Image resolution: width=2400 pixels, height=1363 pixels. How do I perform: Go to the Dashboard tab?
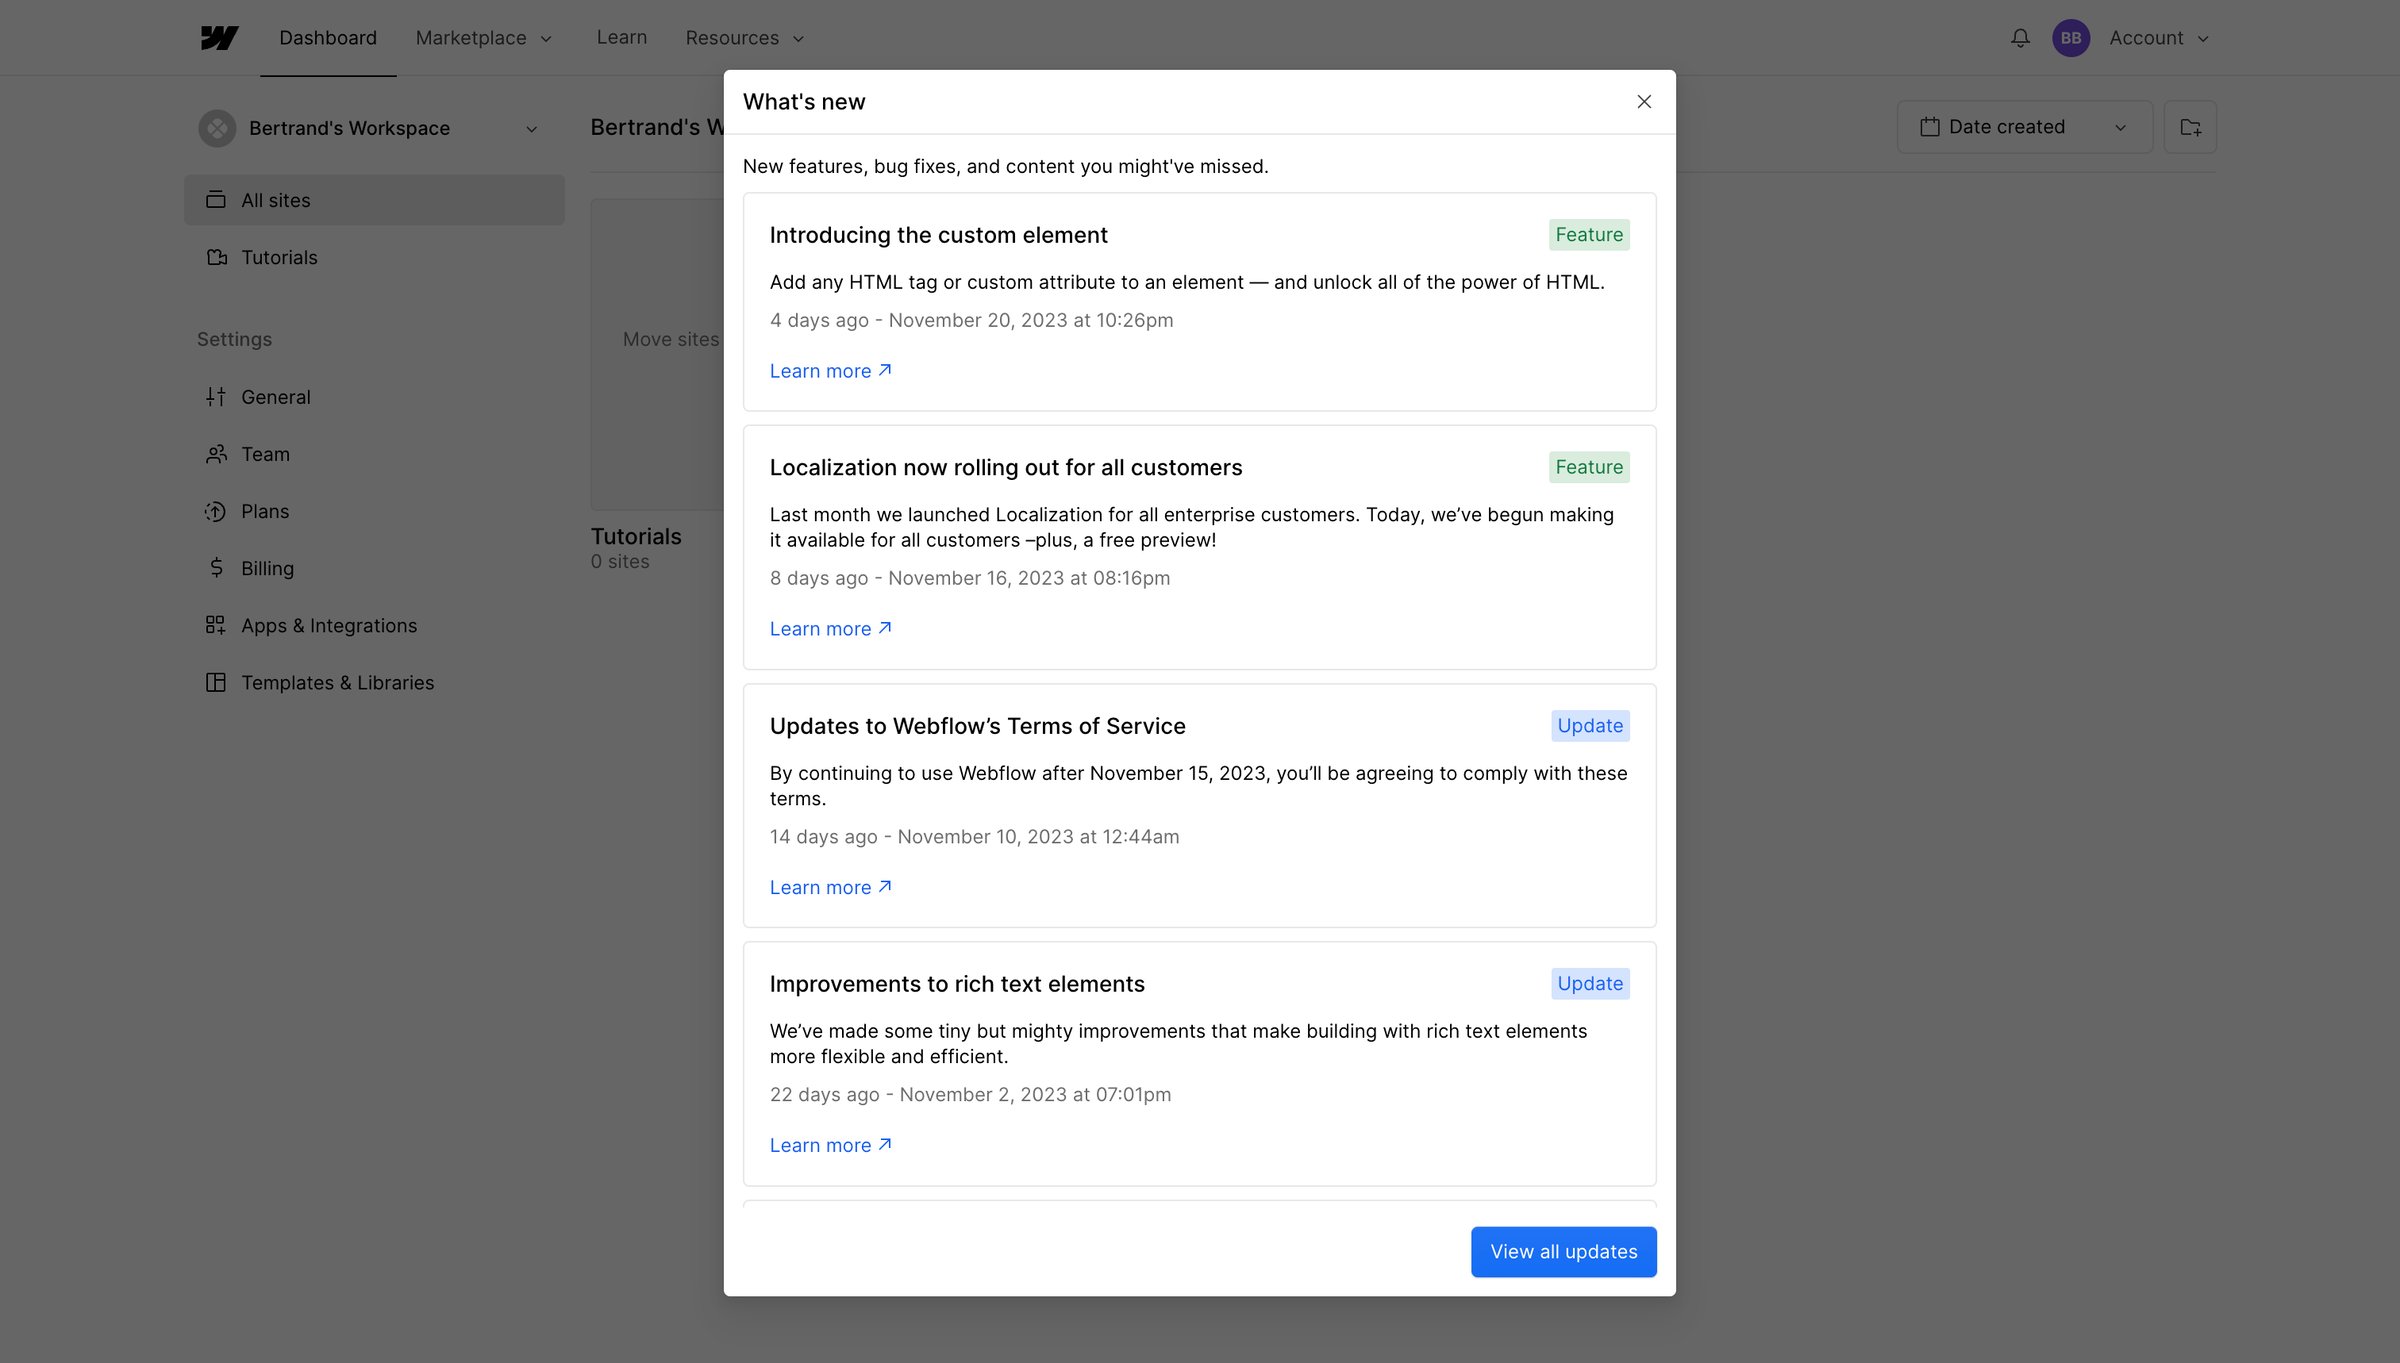pos(328,38)
